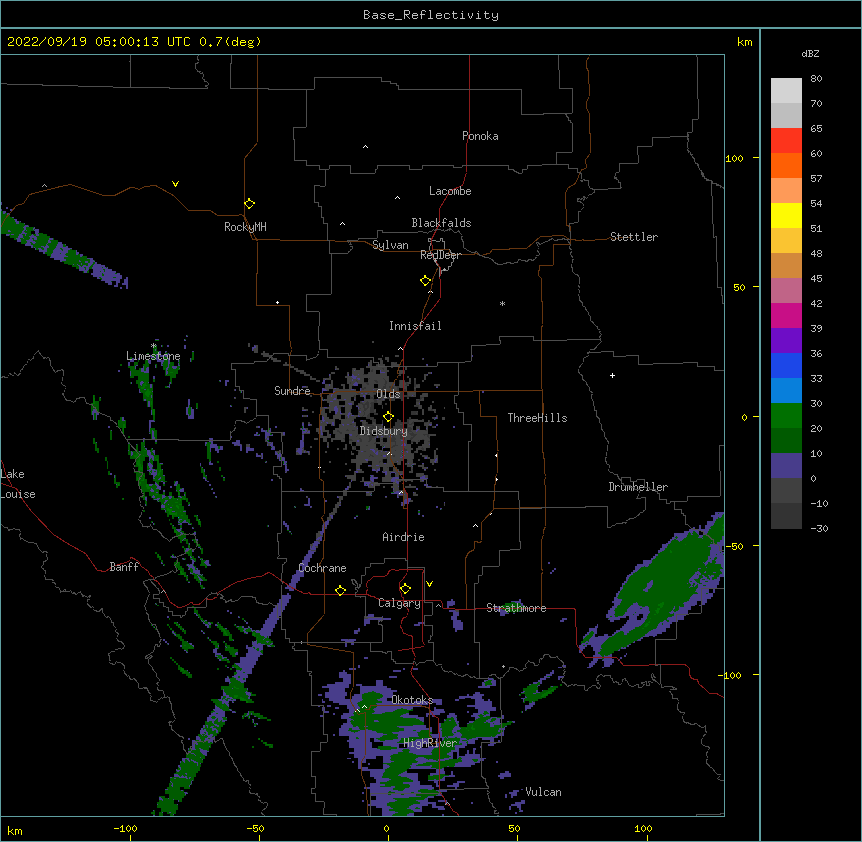The image size is (862, 842).
Task: Click the Banff label
Action: pos(124,567)
